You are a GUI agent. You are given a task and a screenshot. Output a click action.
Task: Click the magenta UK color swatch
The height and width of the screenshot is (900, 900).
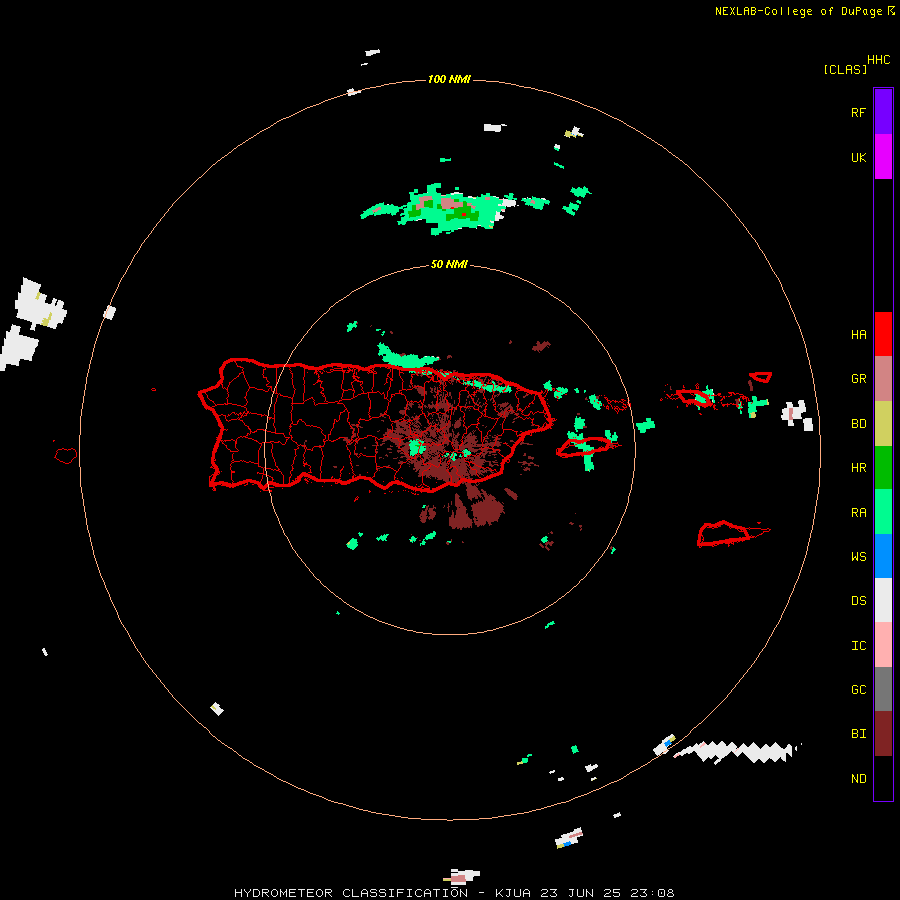point(883,157)
